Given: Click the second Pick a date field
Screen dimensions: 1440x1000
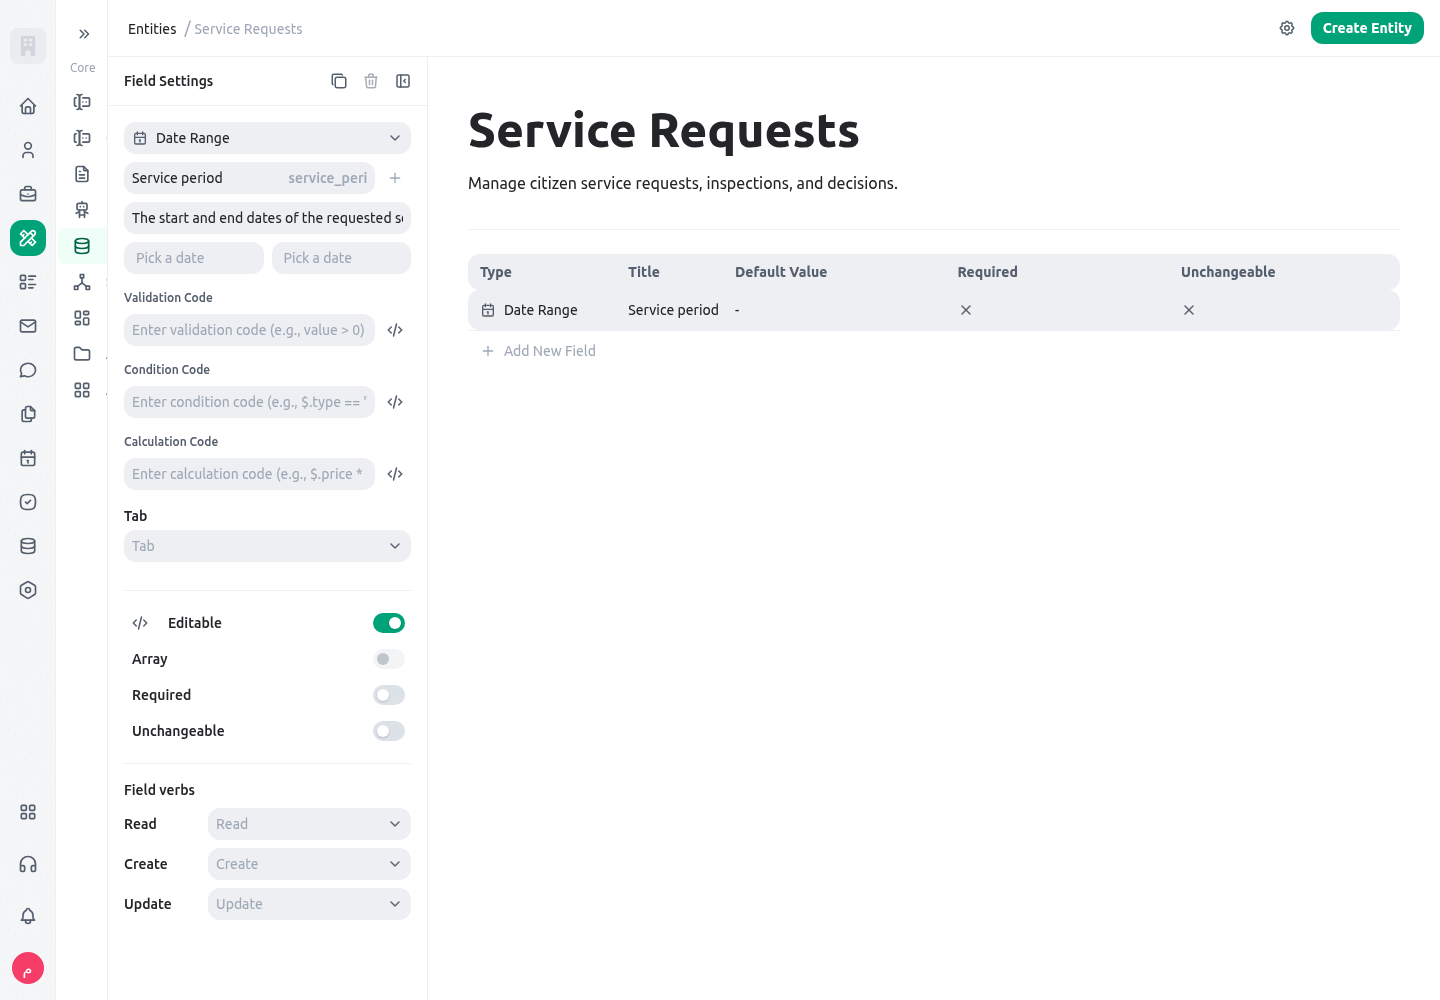Looking at the screenshot, I should click(341, 258).
